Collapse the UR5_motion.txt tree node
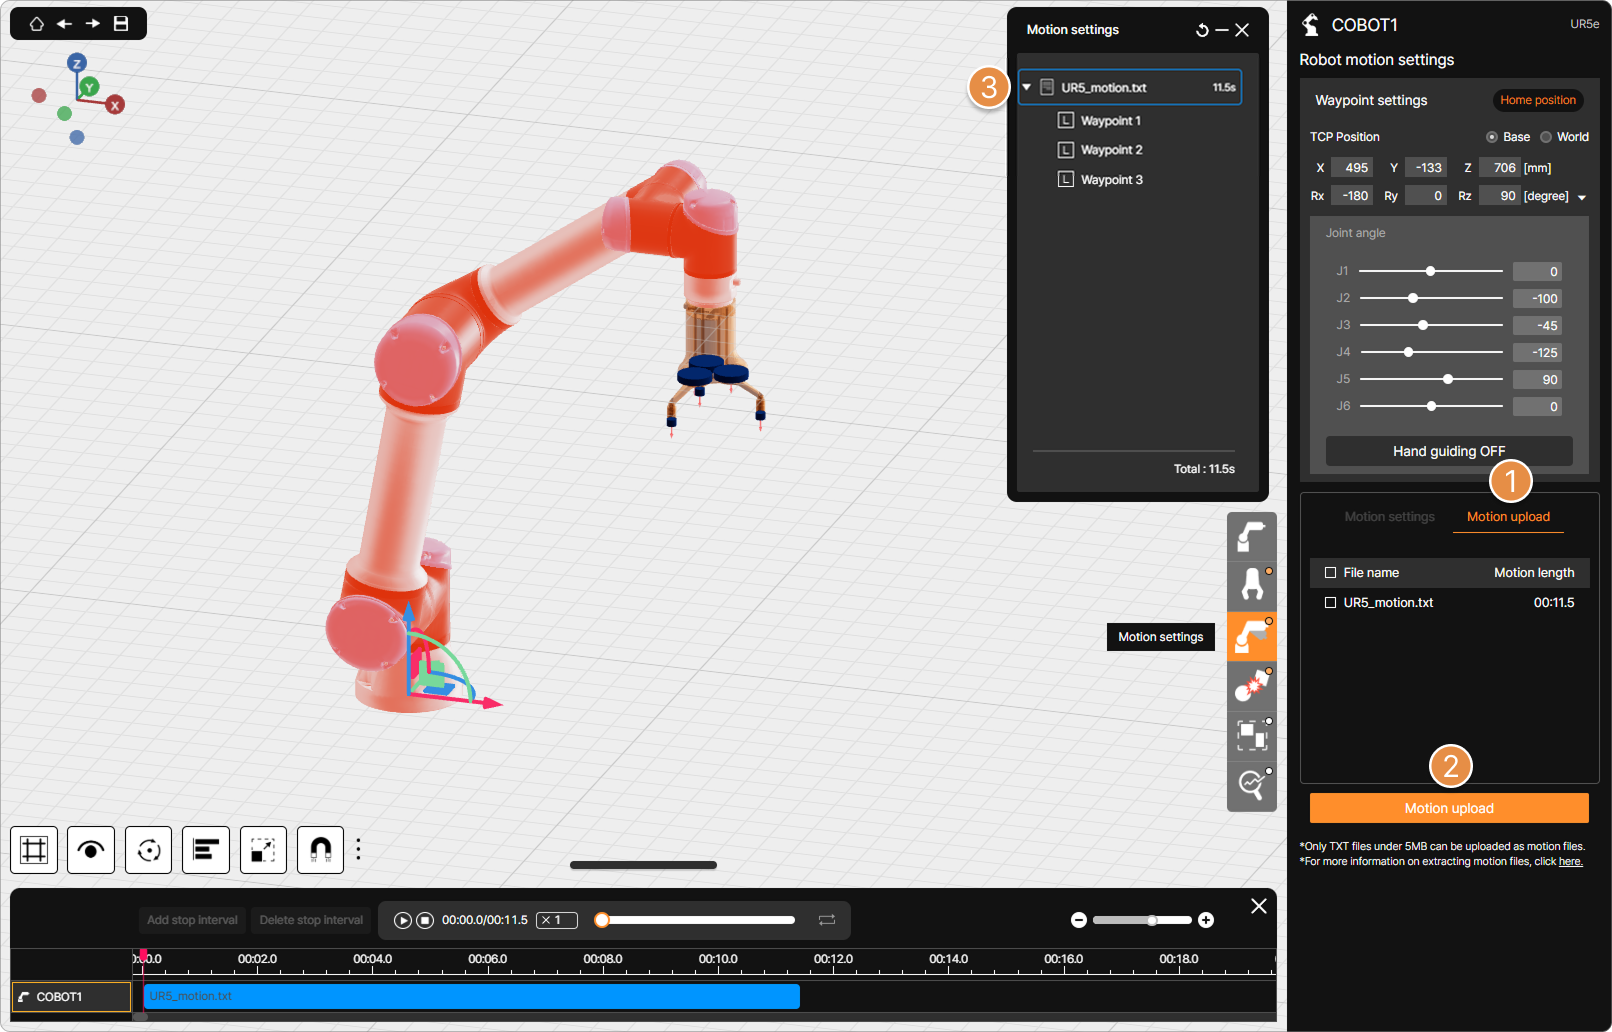 [1027, 88]
